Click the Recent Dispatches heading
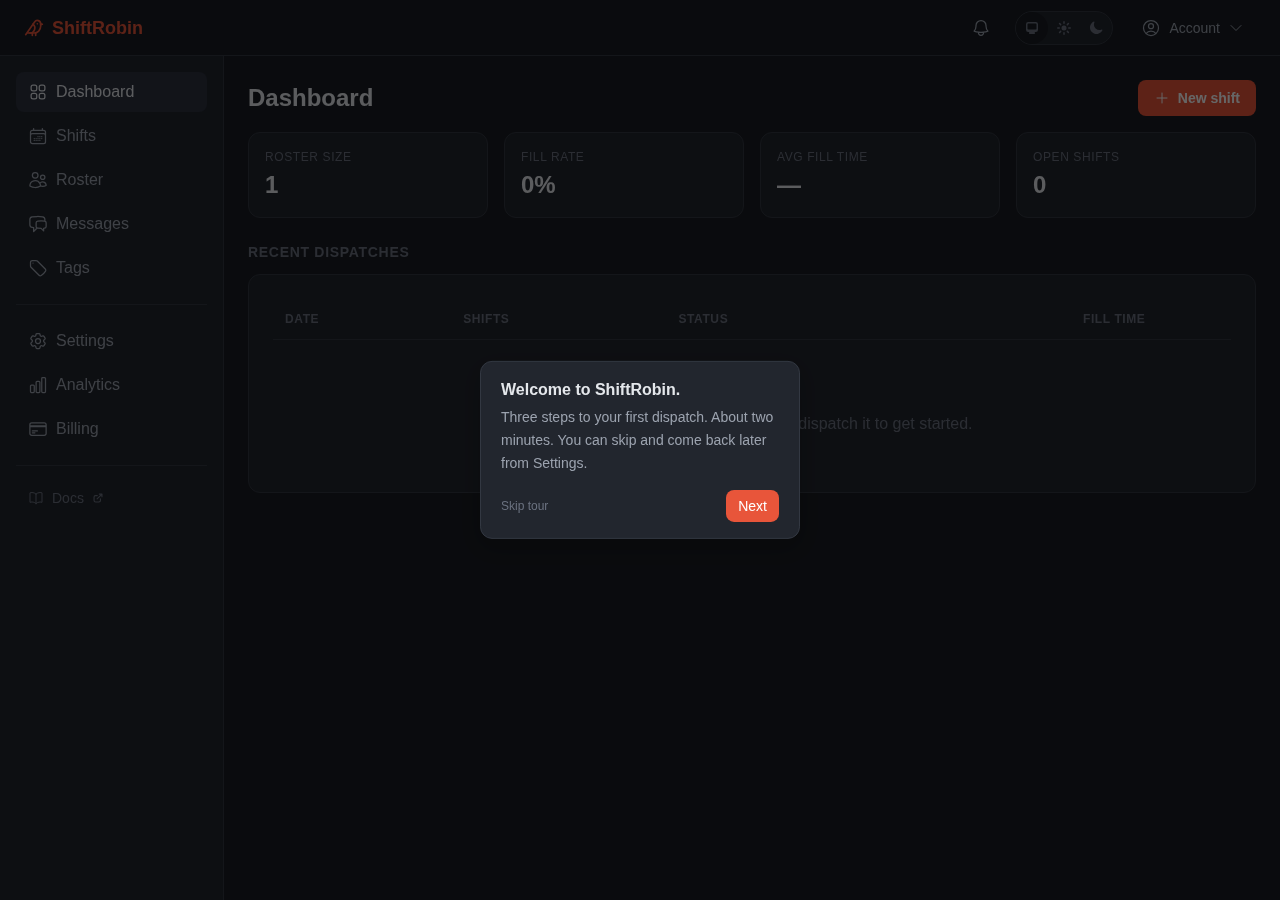This screenshot has height=900, width=1280. click(329, 252)
